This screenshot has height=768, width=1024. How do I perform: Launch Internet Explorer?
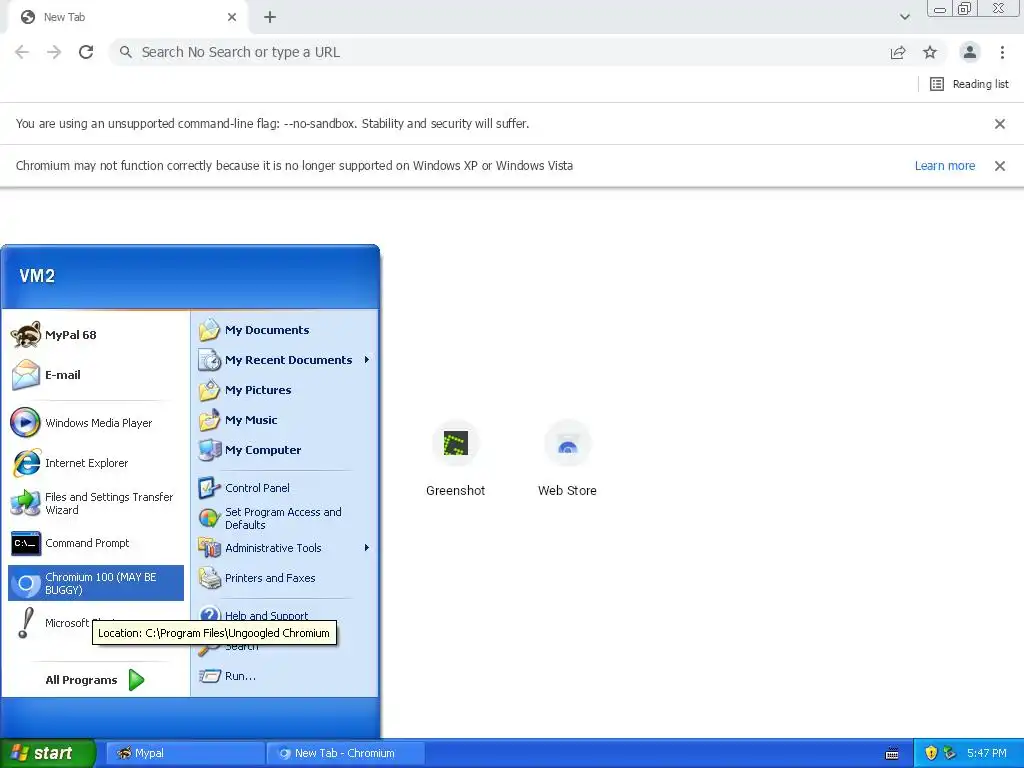pyautogui.click(x=96, y=463)
